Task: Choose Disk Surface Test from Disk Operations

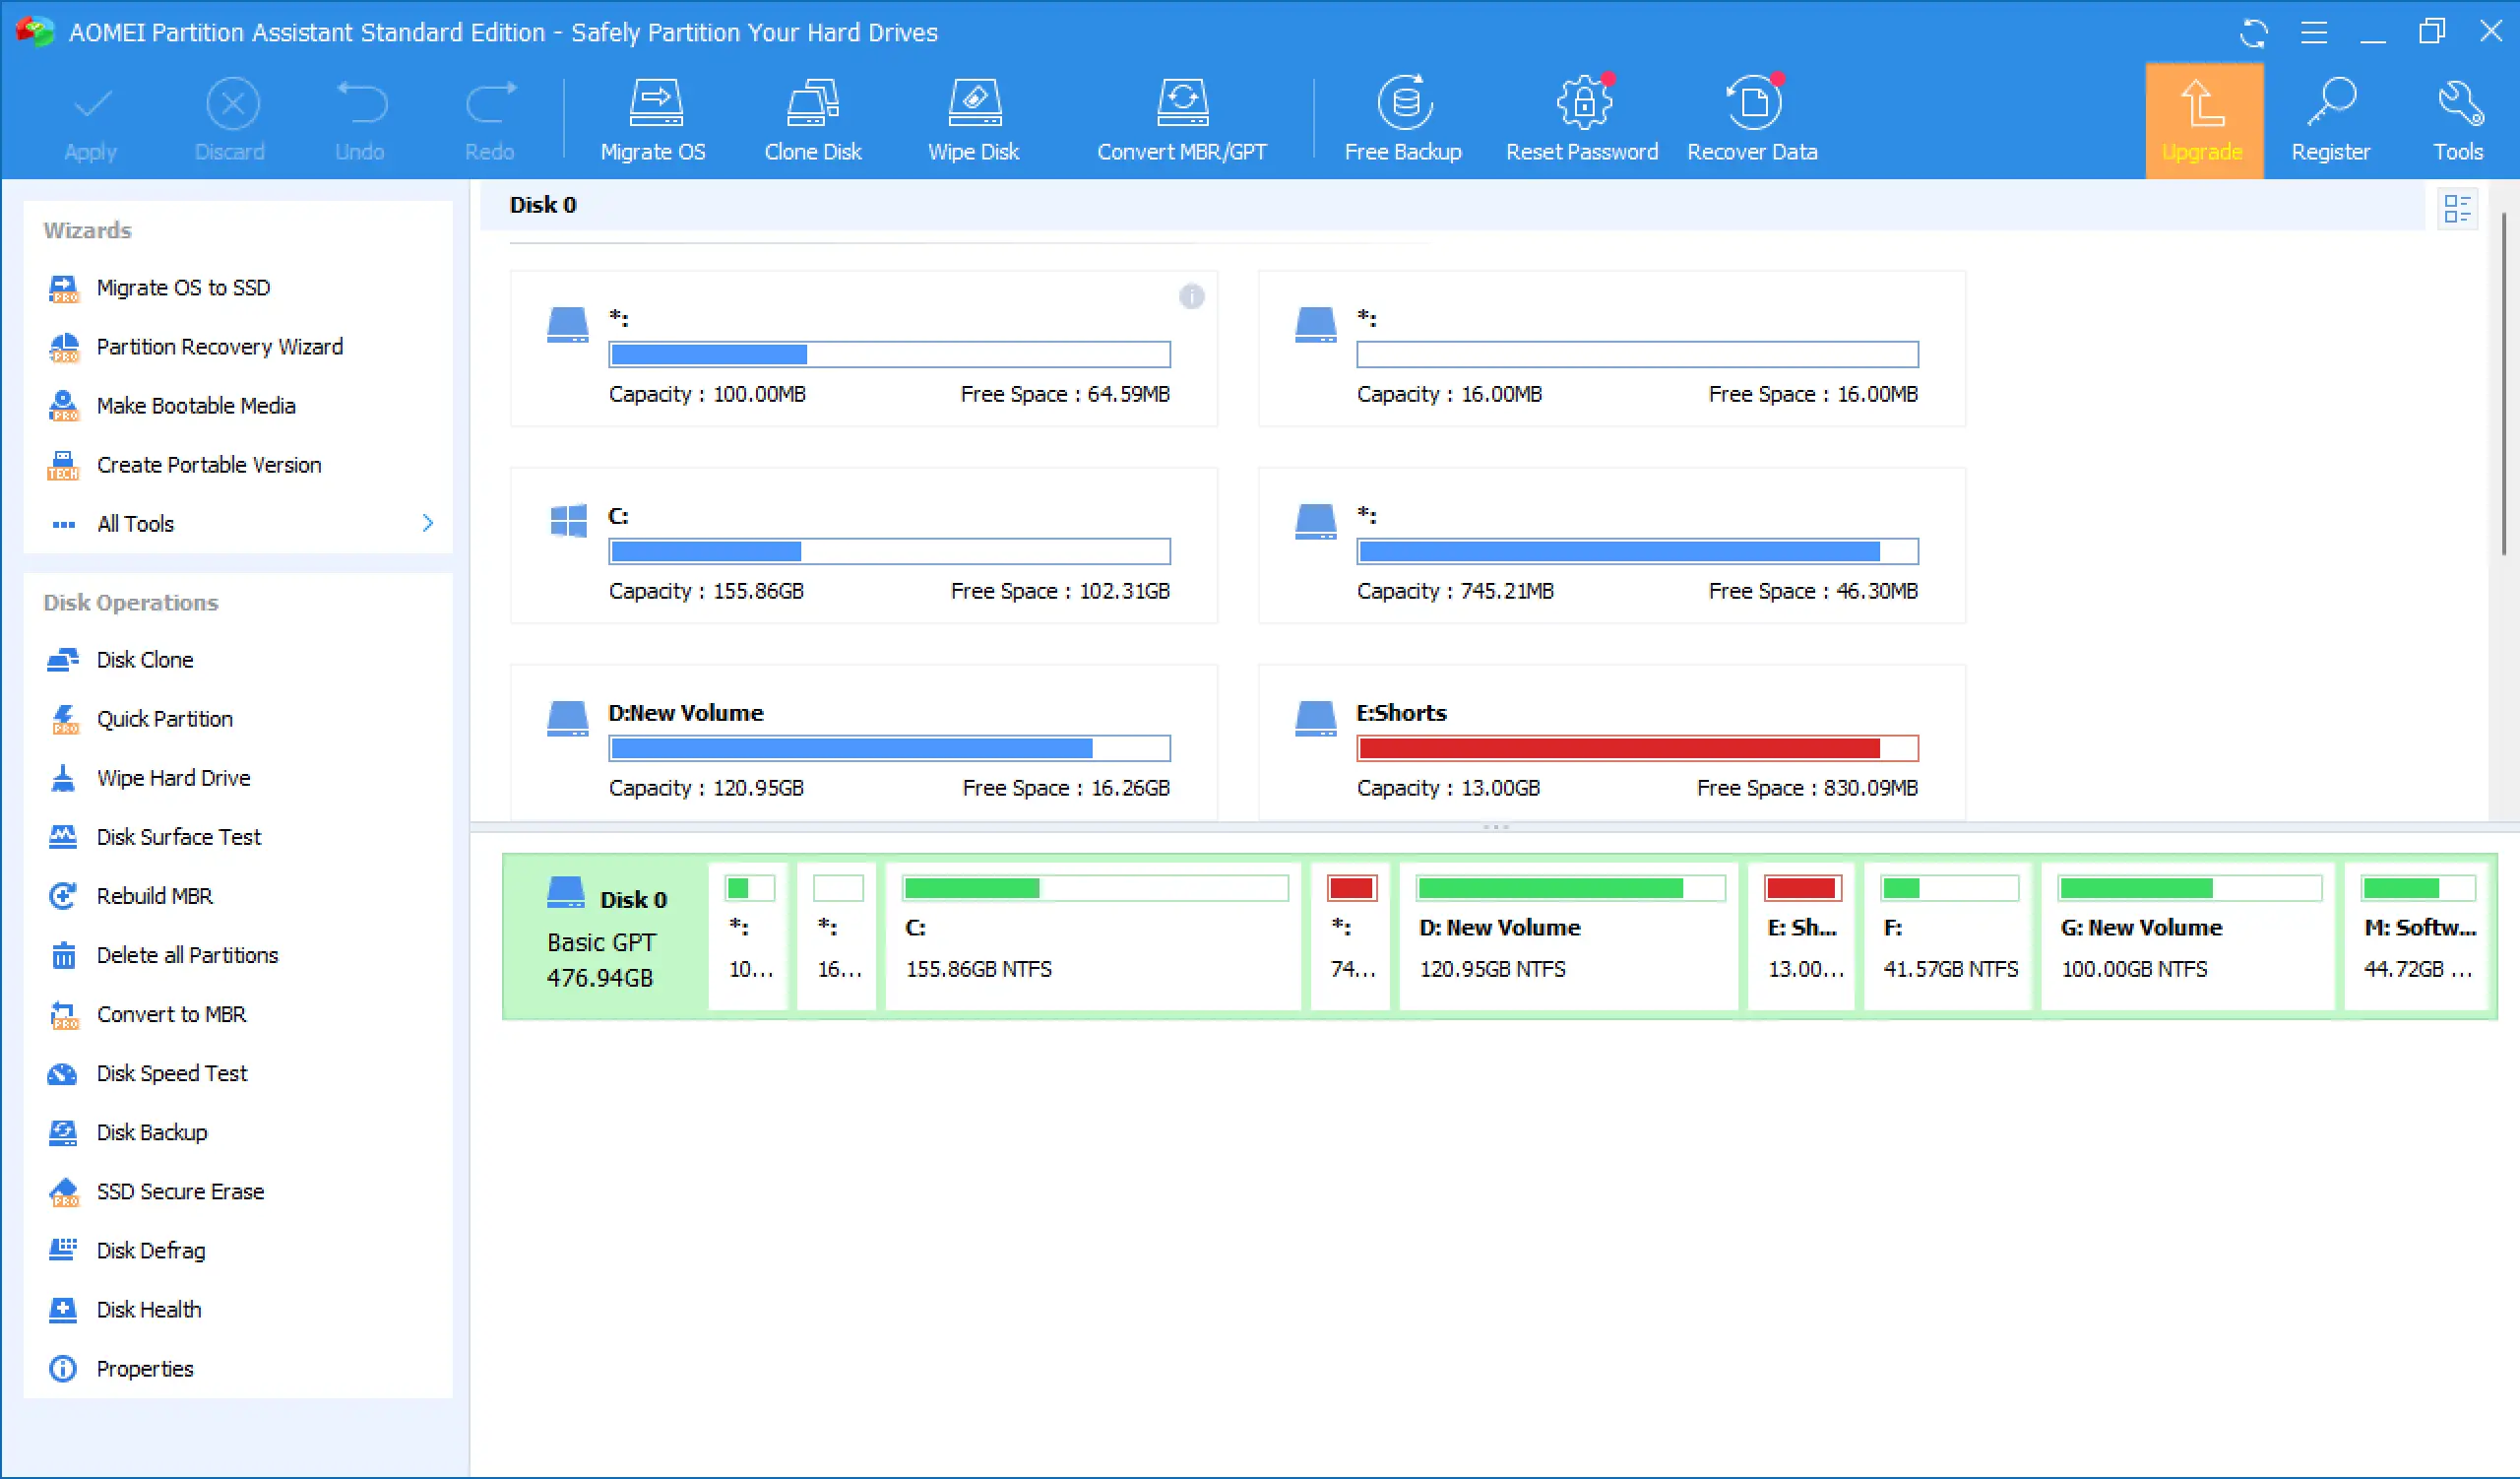Action: (178, 837)
